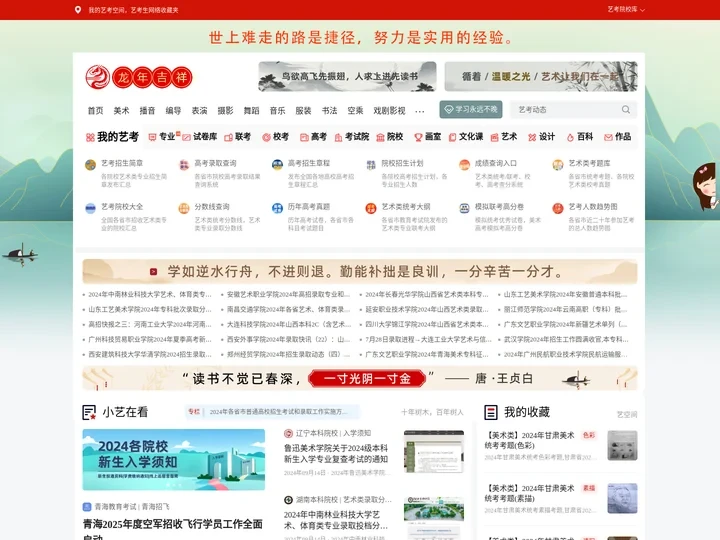The height and width of the screenshot is (540, 720).
Task: Open the 美术 nav item
Action: (x=121, y=111)
